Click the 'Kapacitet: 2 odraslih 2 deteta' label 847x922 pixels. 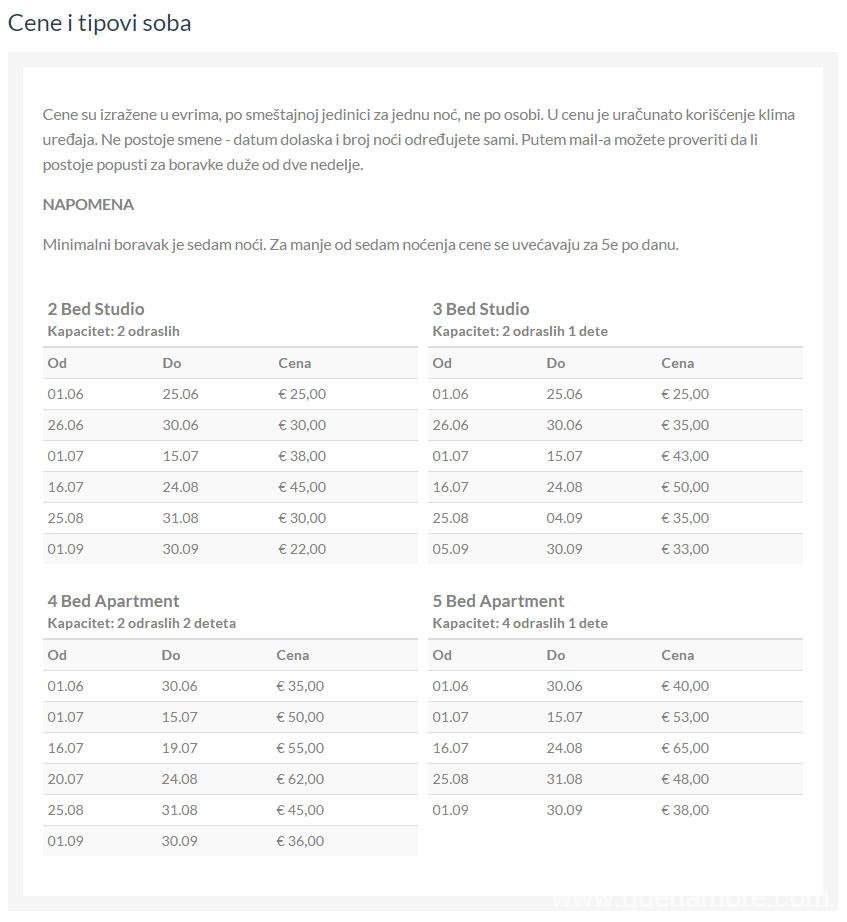(x=142, y=623)
